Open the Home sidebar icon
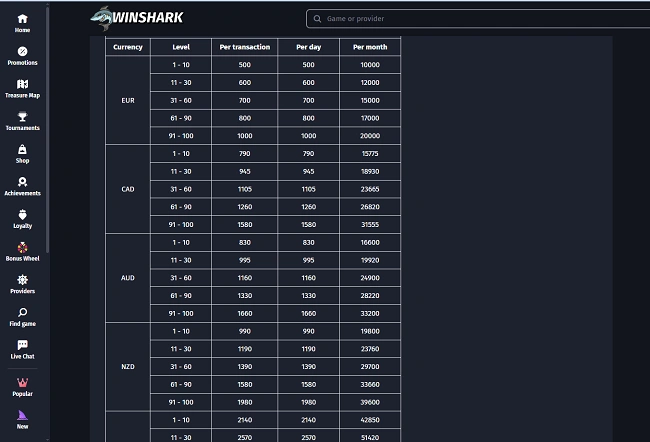Image resolution: width=650 pixels, height=442 pixels. click(x=22, y=19)
